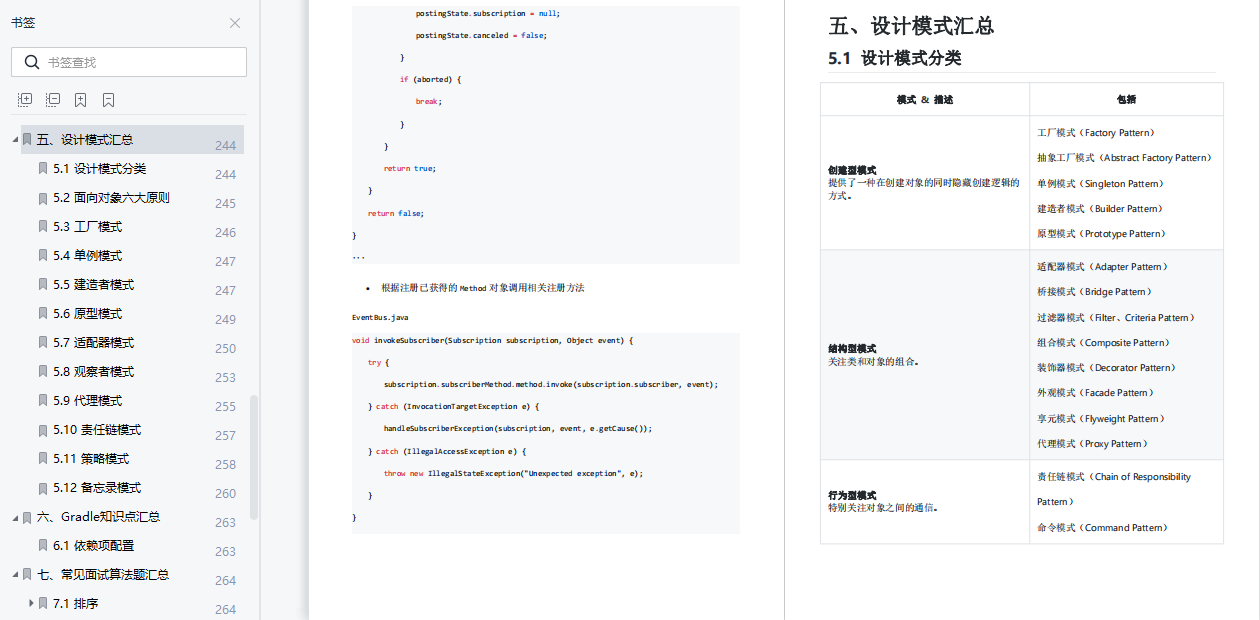Click bookmark icon beside 5.3 工厂模式
The width and height of the screenshot is (1260, 620).
(x=43, y=227)
